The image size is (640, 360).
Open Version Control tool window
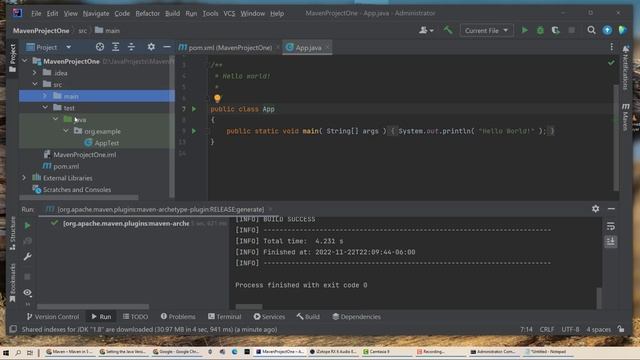53,317
